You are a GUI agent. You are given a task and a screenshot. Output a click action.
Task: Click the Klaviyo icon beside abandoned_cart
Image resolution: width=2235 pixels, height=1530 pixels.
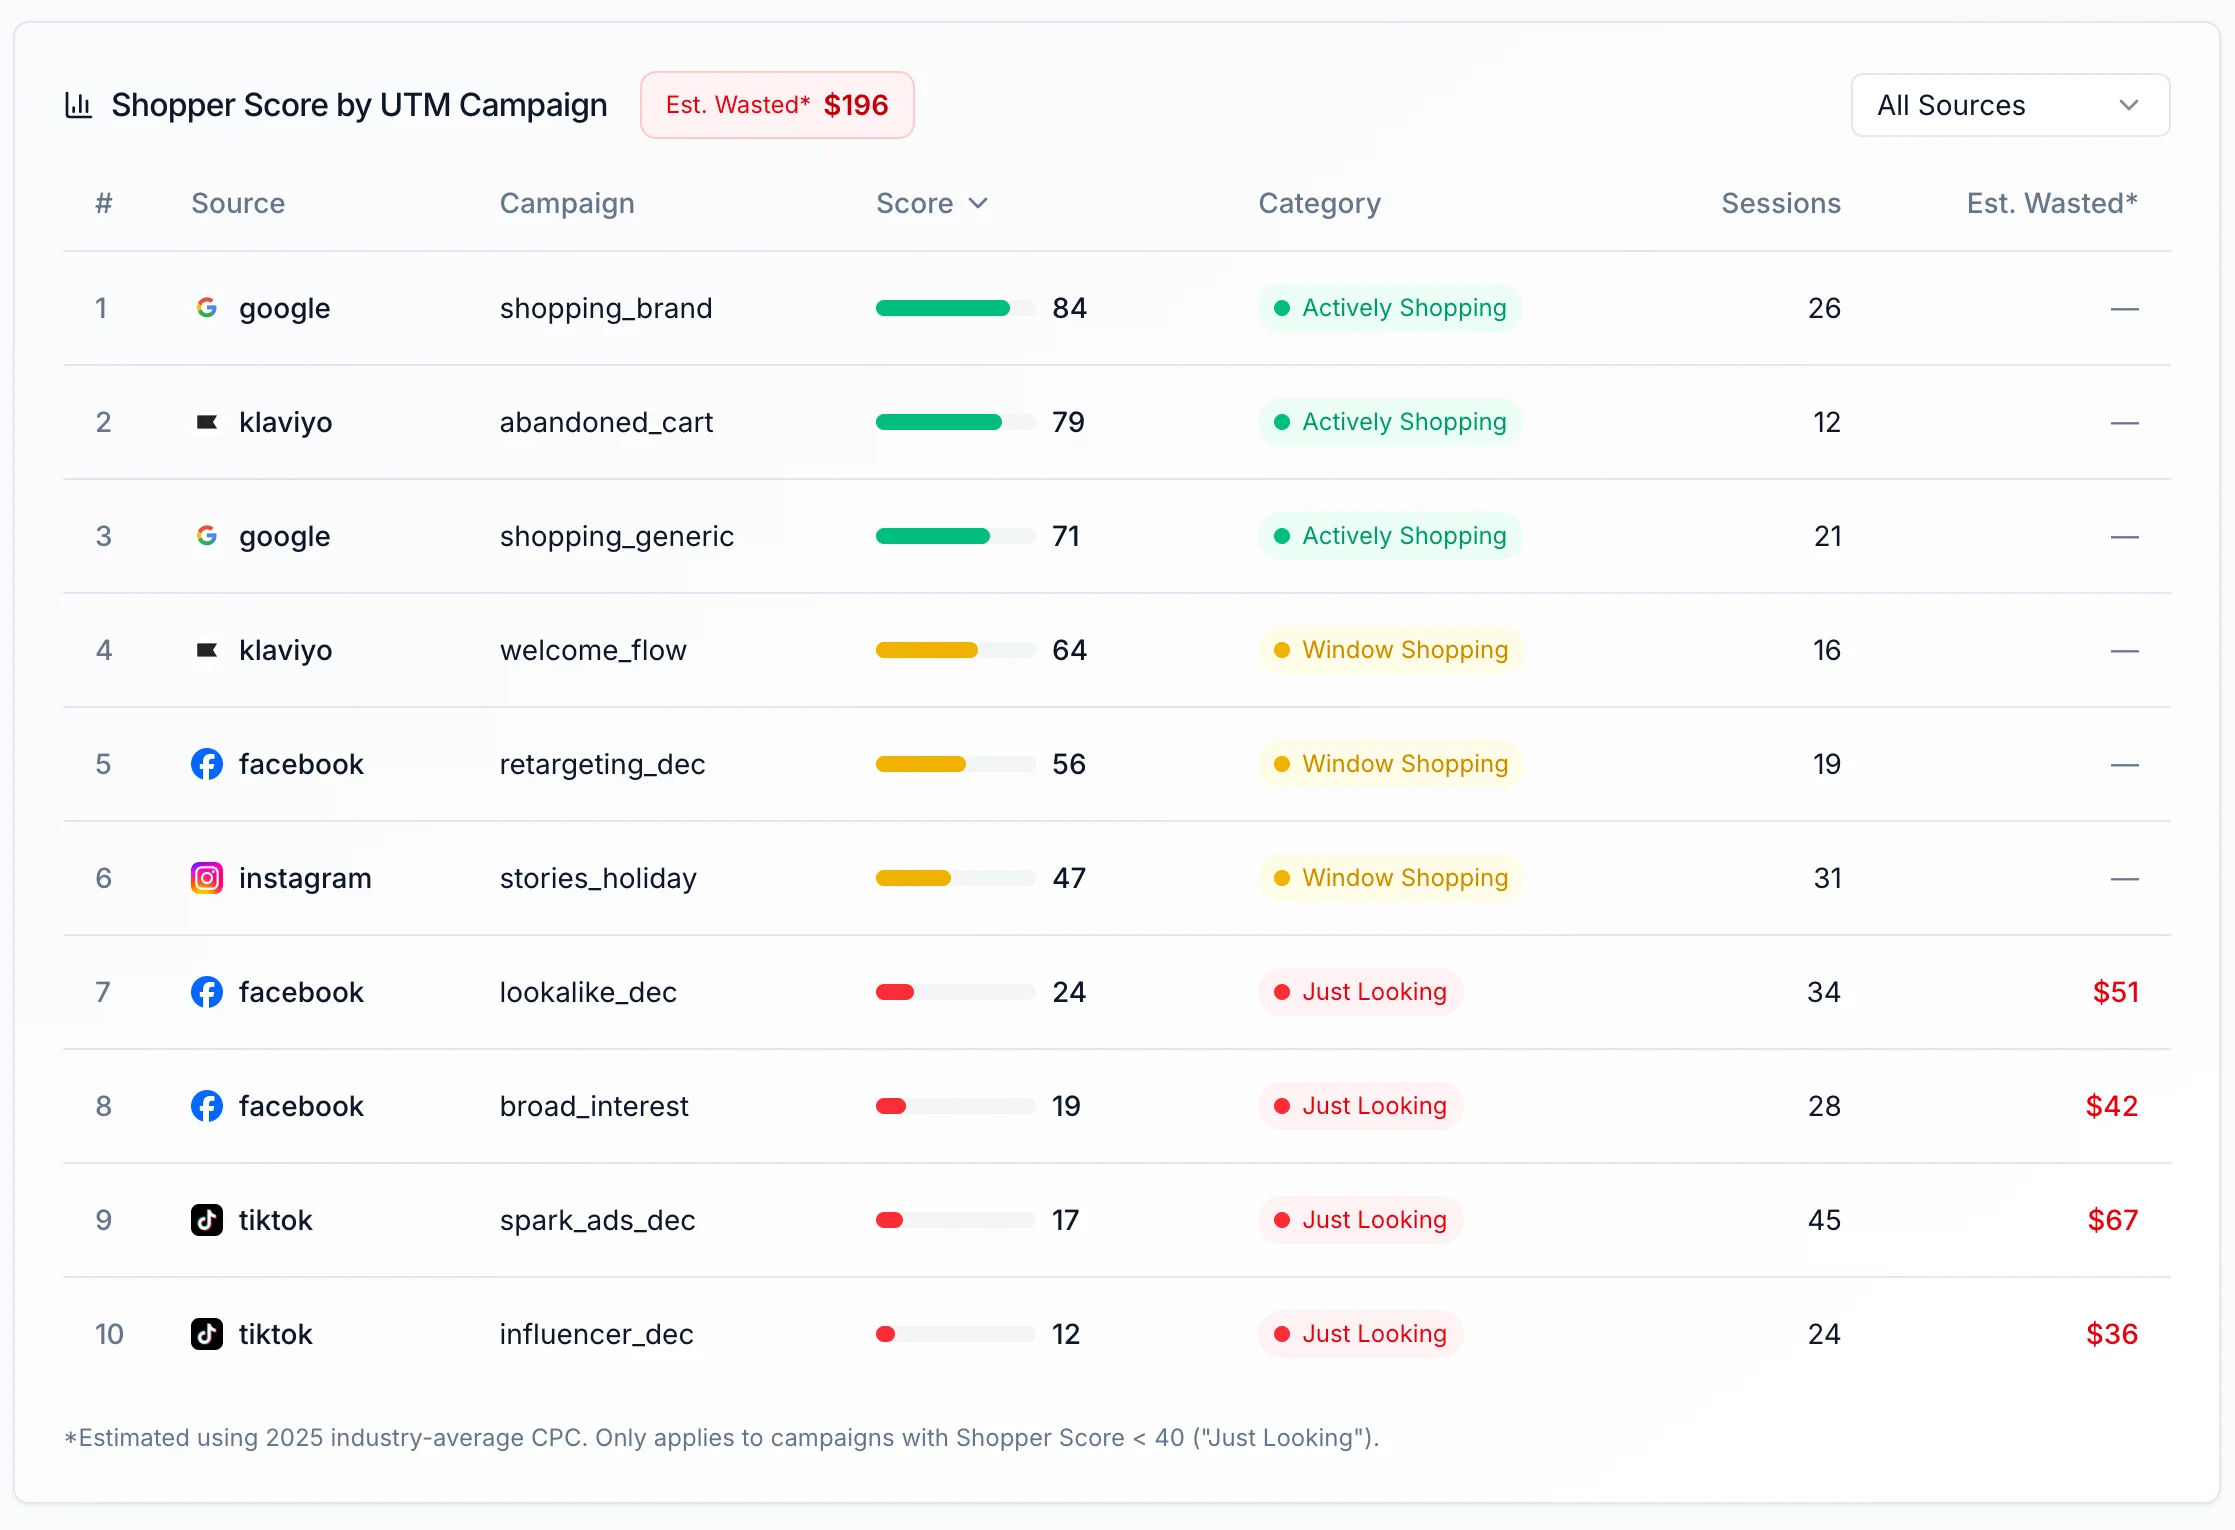(206, 422)
